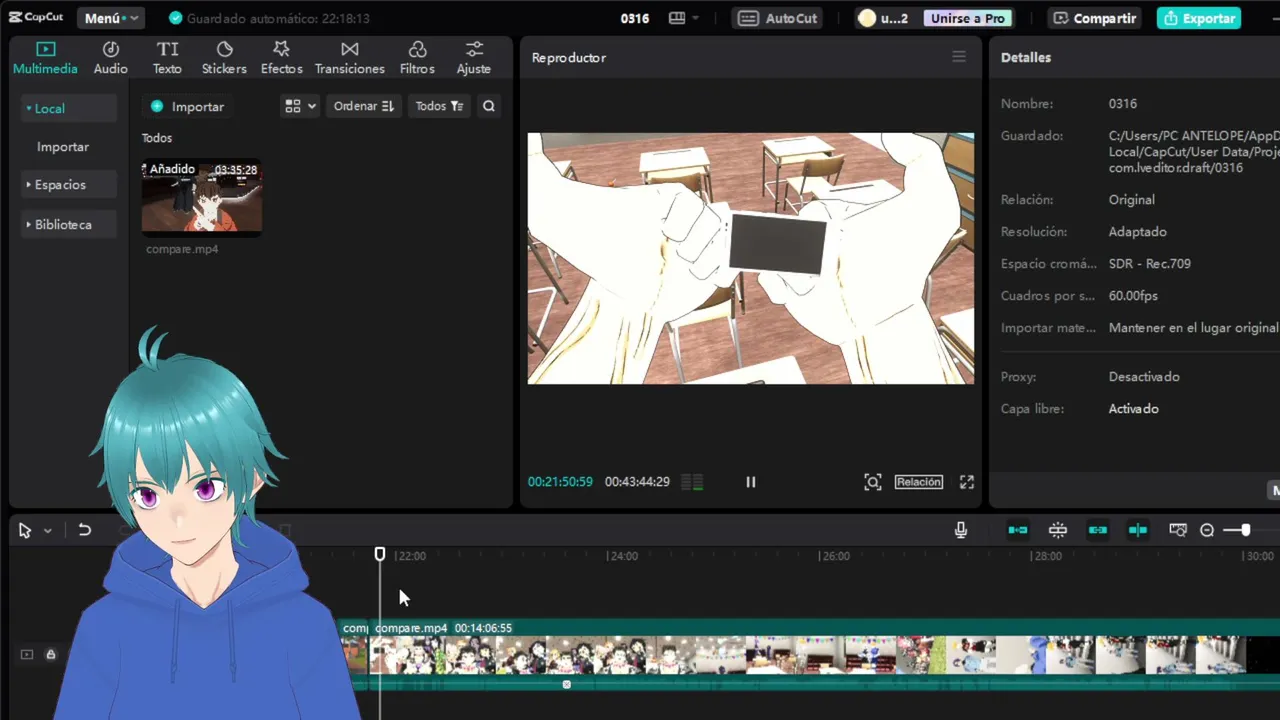Select Importar in the sidebar
Viewport: 1280px width, 720px height.
click(x=63, y=146)
